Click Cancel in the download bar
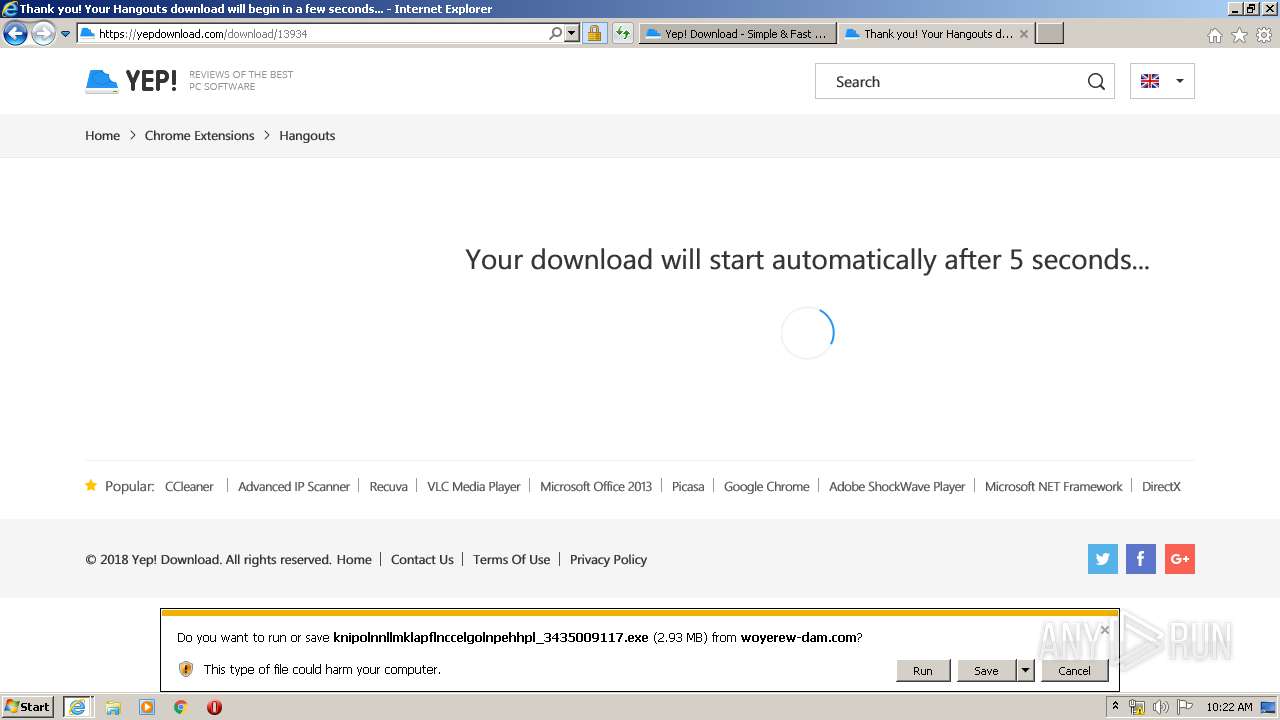This screenshot has width=1280, height=720. (x=1075, y=671)
